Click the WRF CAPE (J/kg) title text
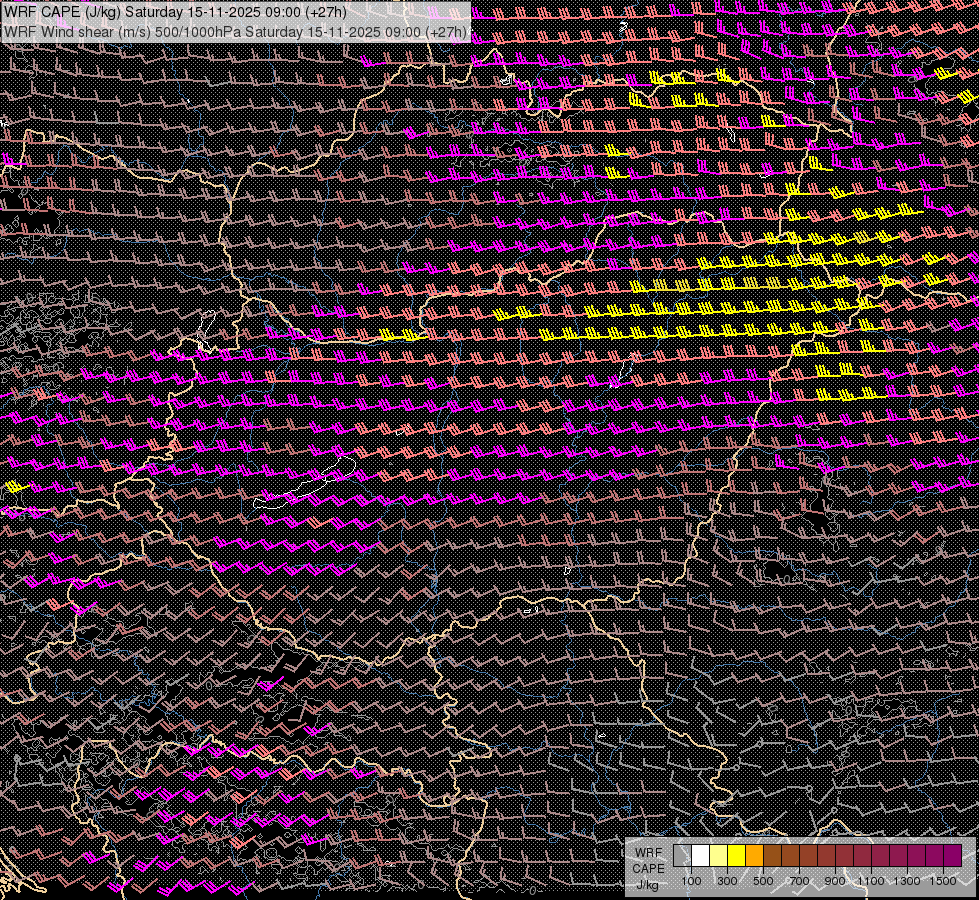 [x=60, y=12]
